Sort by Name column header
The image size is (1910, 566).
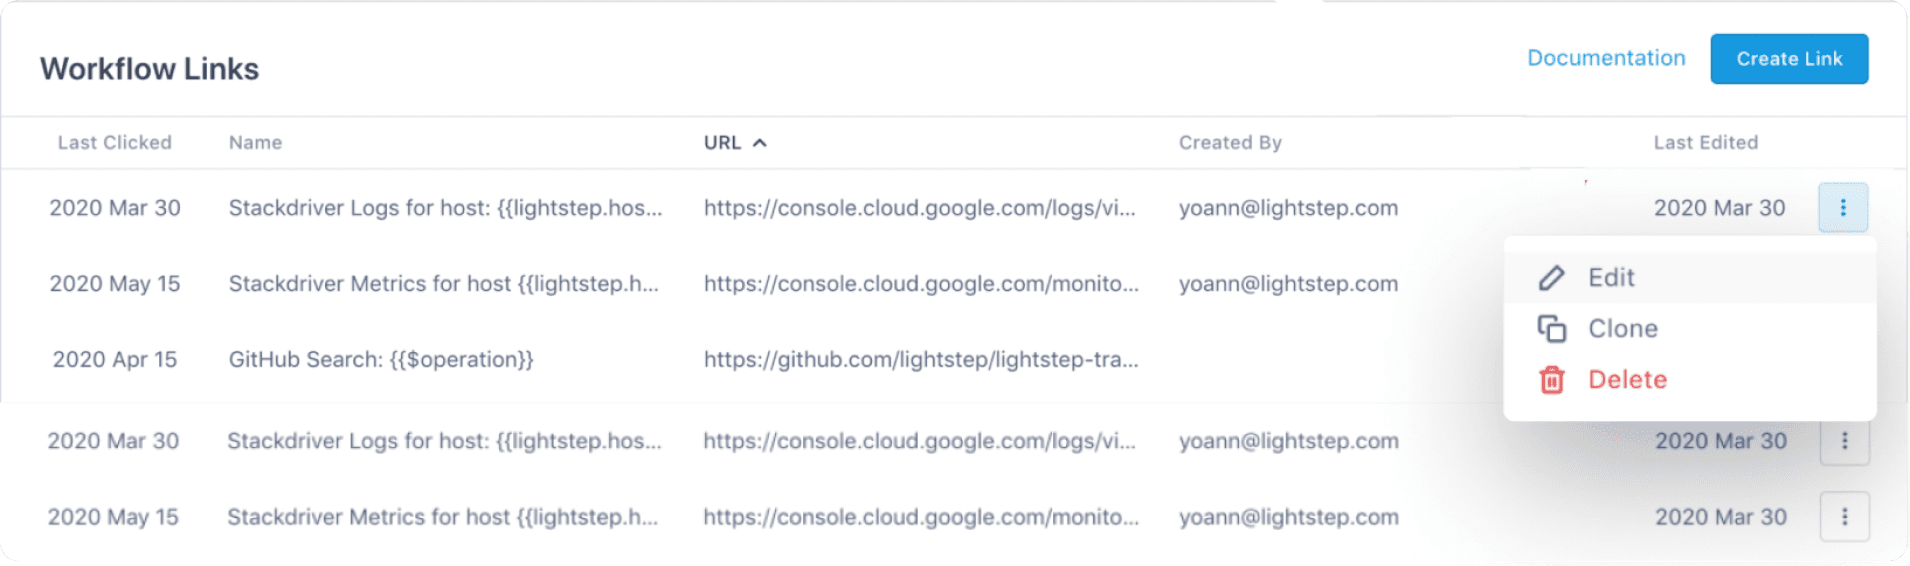pos(255,143)
